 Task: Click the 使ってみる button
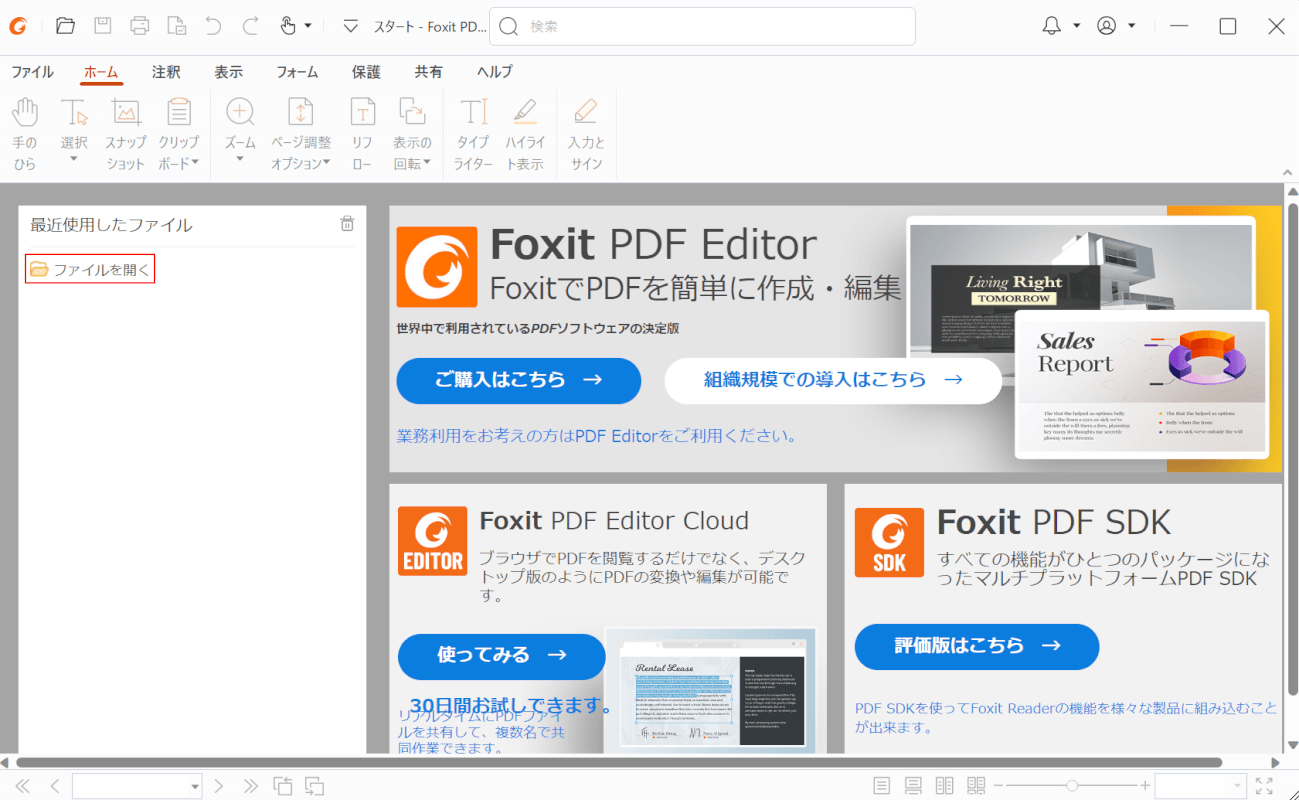click(502, 656)
